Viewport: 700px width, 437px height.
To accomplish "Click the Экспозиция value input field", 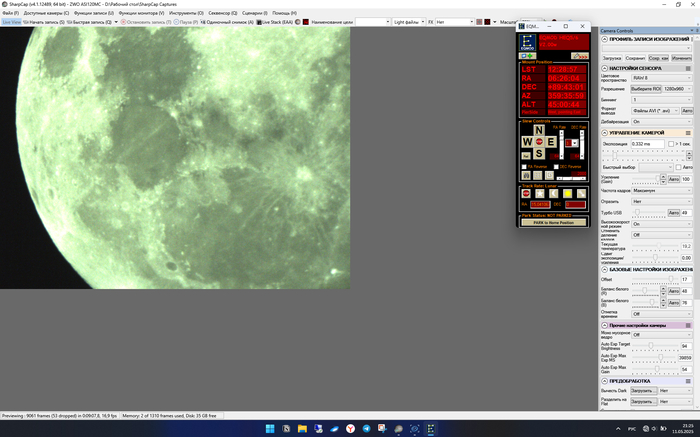I will click(647, 144).
